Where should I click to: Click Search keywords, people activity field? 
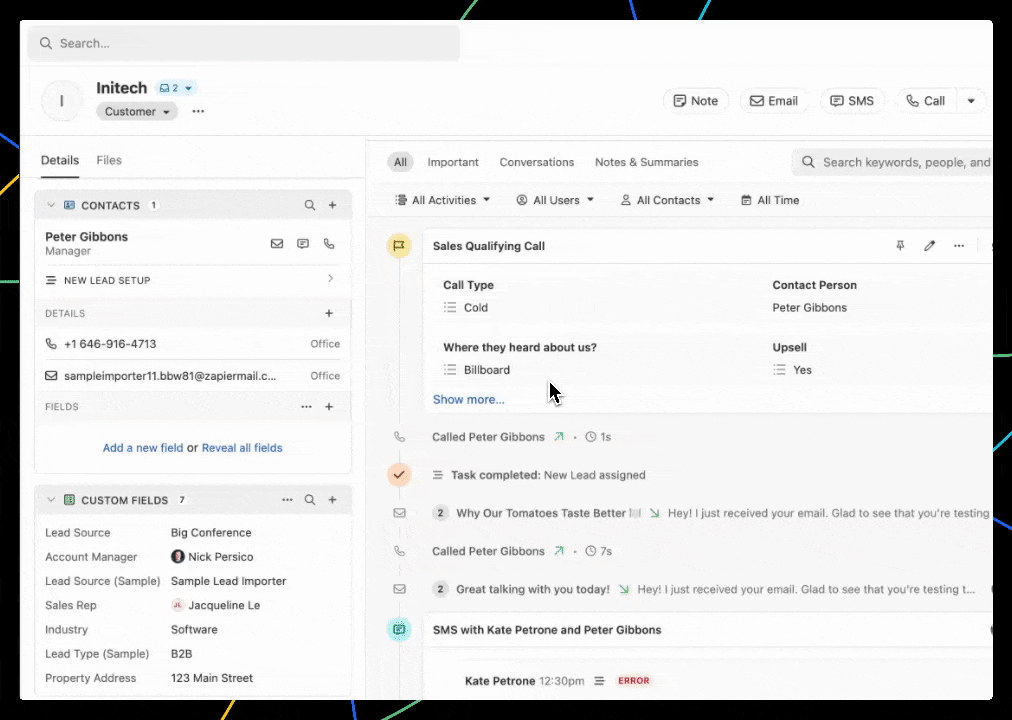tap(893, 162)
